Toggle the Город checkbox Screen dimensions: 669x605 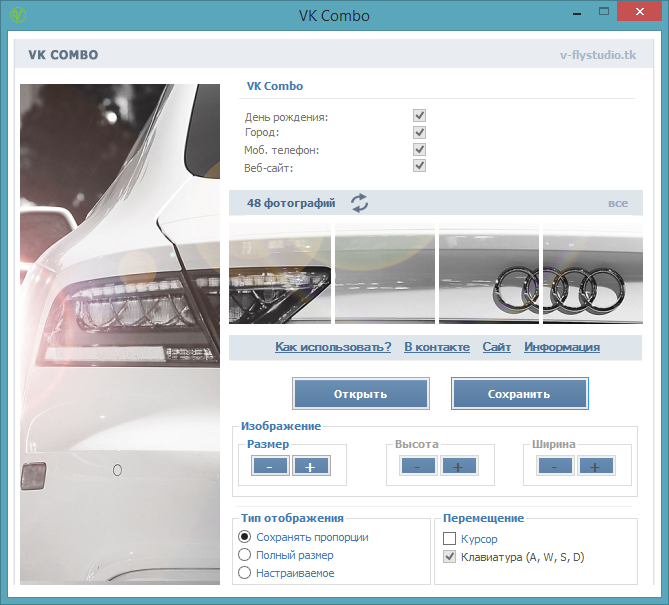coord(419,132)
